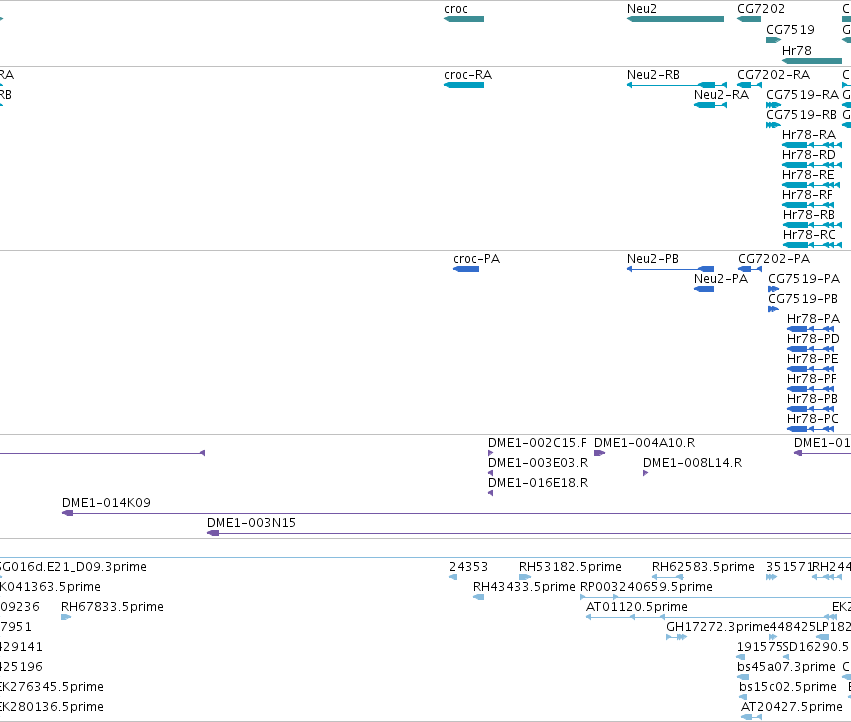Open the RH43433.5prime EST label
The image size is (851, 722).
524,587
